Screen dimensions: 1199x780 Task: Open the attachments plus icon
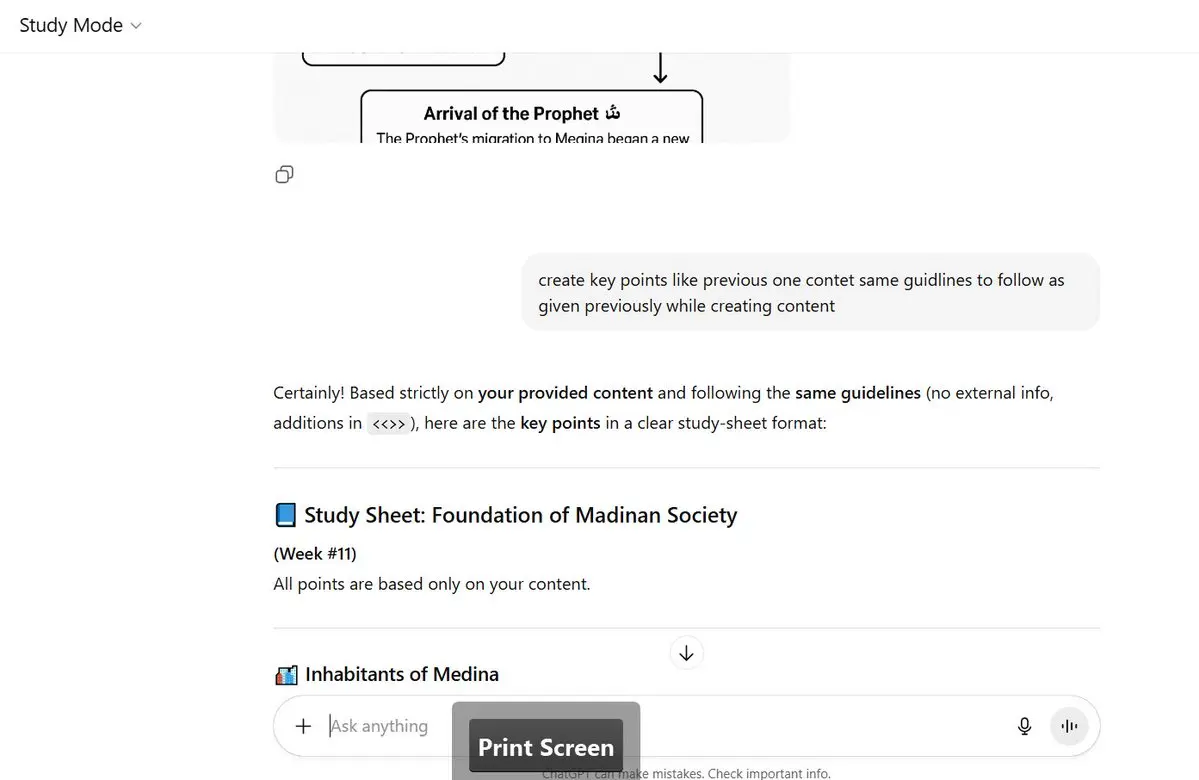pyautogui.click(x=304, y=726)
